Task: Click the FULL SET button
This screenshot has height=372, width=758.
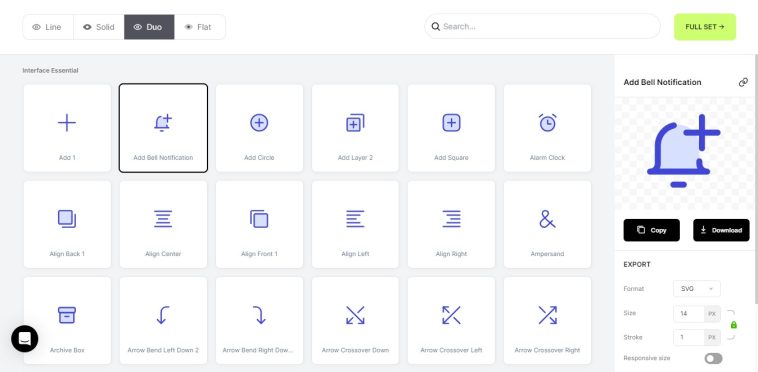Action: 705,27
